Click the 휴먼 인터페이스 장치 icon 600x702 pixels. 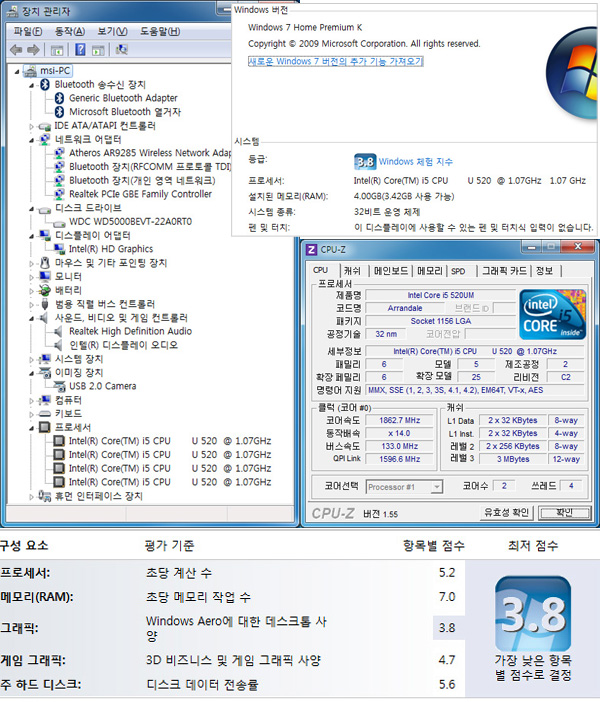(x=45, y=496)
